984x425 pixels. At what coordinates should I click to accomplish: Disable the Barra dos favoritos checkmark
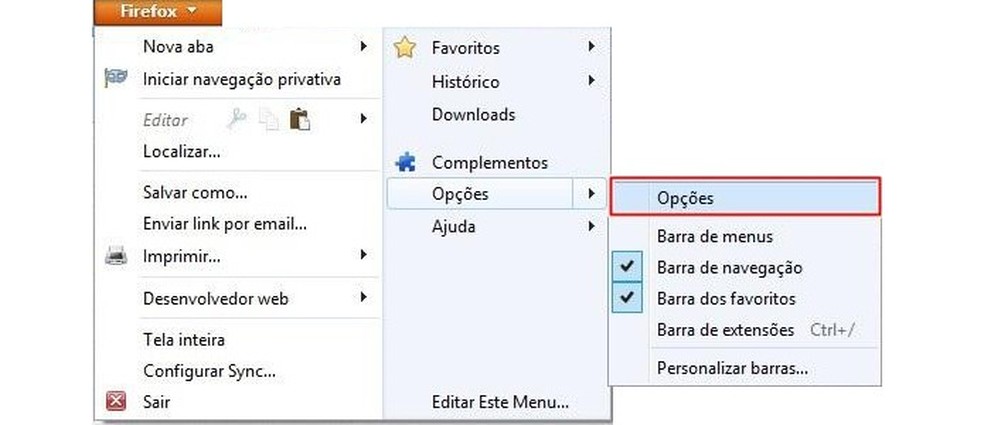(627, 298)
